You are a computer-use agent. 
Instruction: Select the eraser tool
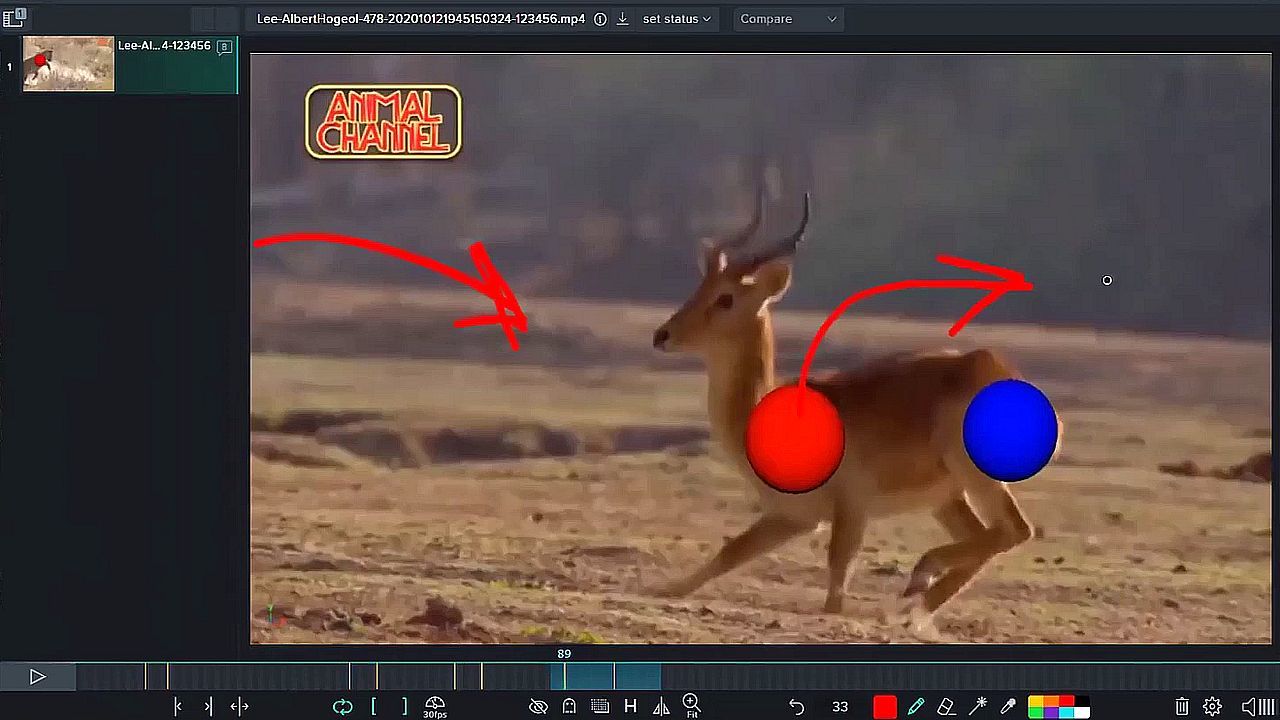point(946,707)
